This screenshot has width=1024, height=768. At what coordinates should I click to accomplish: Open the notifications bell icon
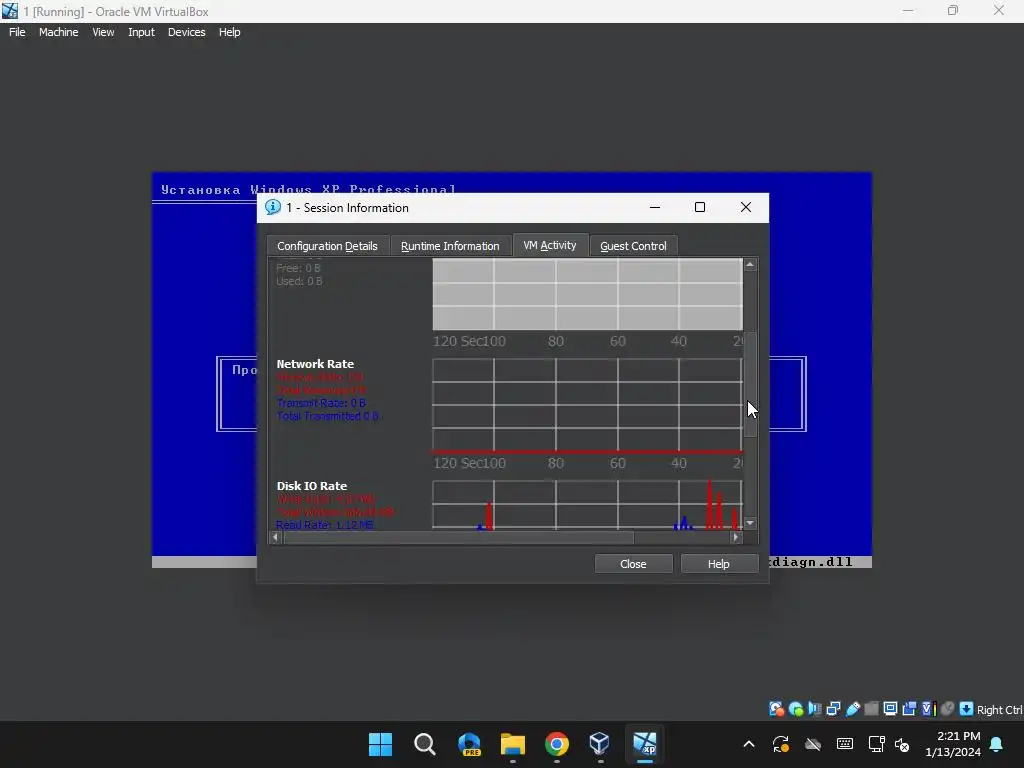pyautogui.click(x=997, y=744)
